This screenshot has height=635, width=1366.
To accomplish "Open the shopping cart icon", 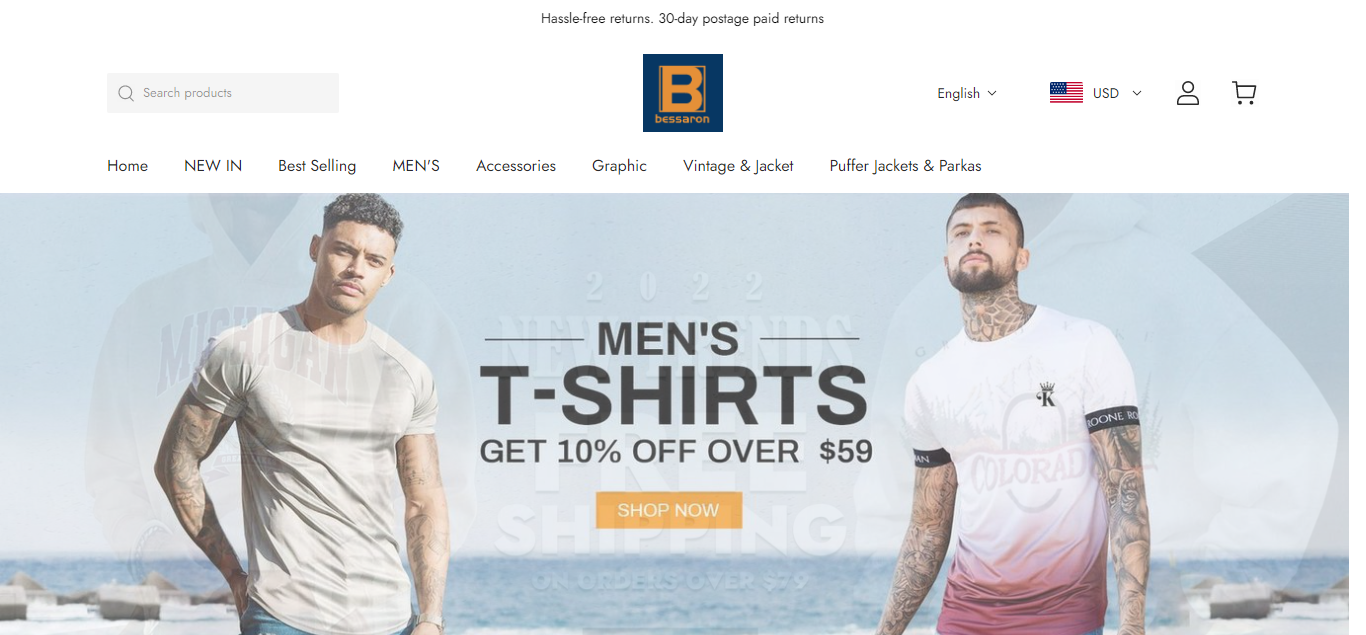I will [x=1244, y=93].
